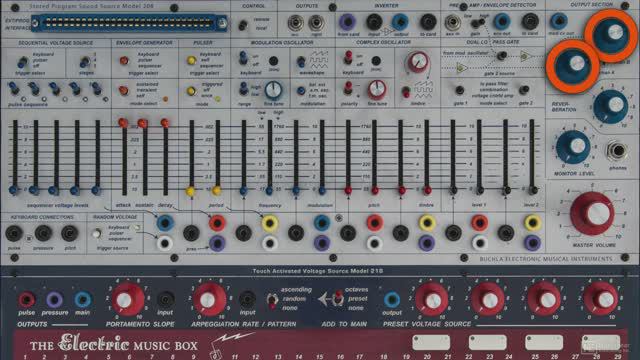Tap touch keyboard key 11

(x=235, y=356)
